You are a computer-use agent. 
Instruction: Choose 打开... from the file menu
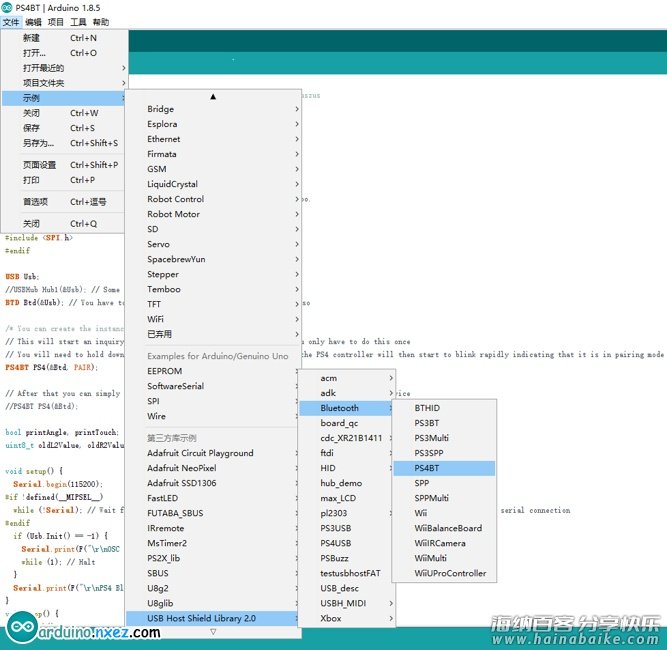tap(64, 53)
